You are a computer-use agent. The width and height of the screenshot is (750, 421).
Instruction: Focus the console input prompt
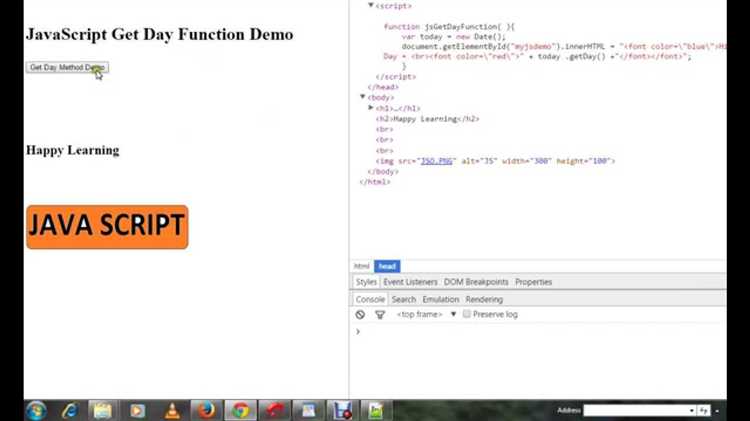[x=538, y=332]
